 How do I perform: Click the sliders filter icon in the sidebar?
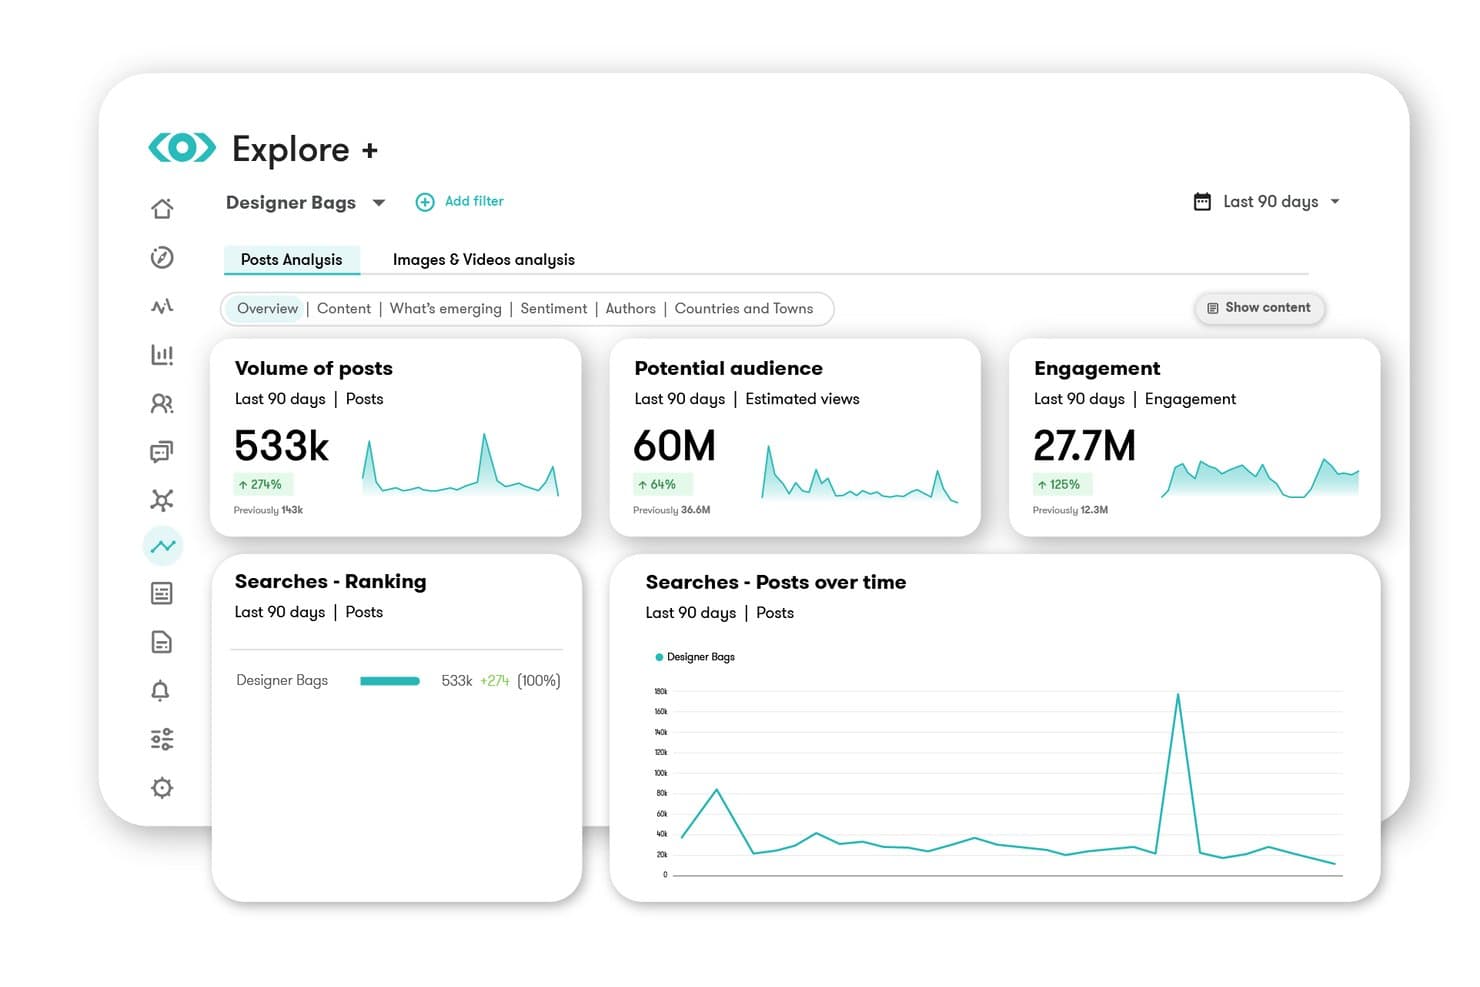click(162, 739)
